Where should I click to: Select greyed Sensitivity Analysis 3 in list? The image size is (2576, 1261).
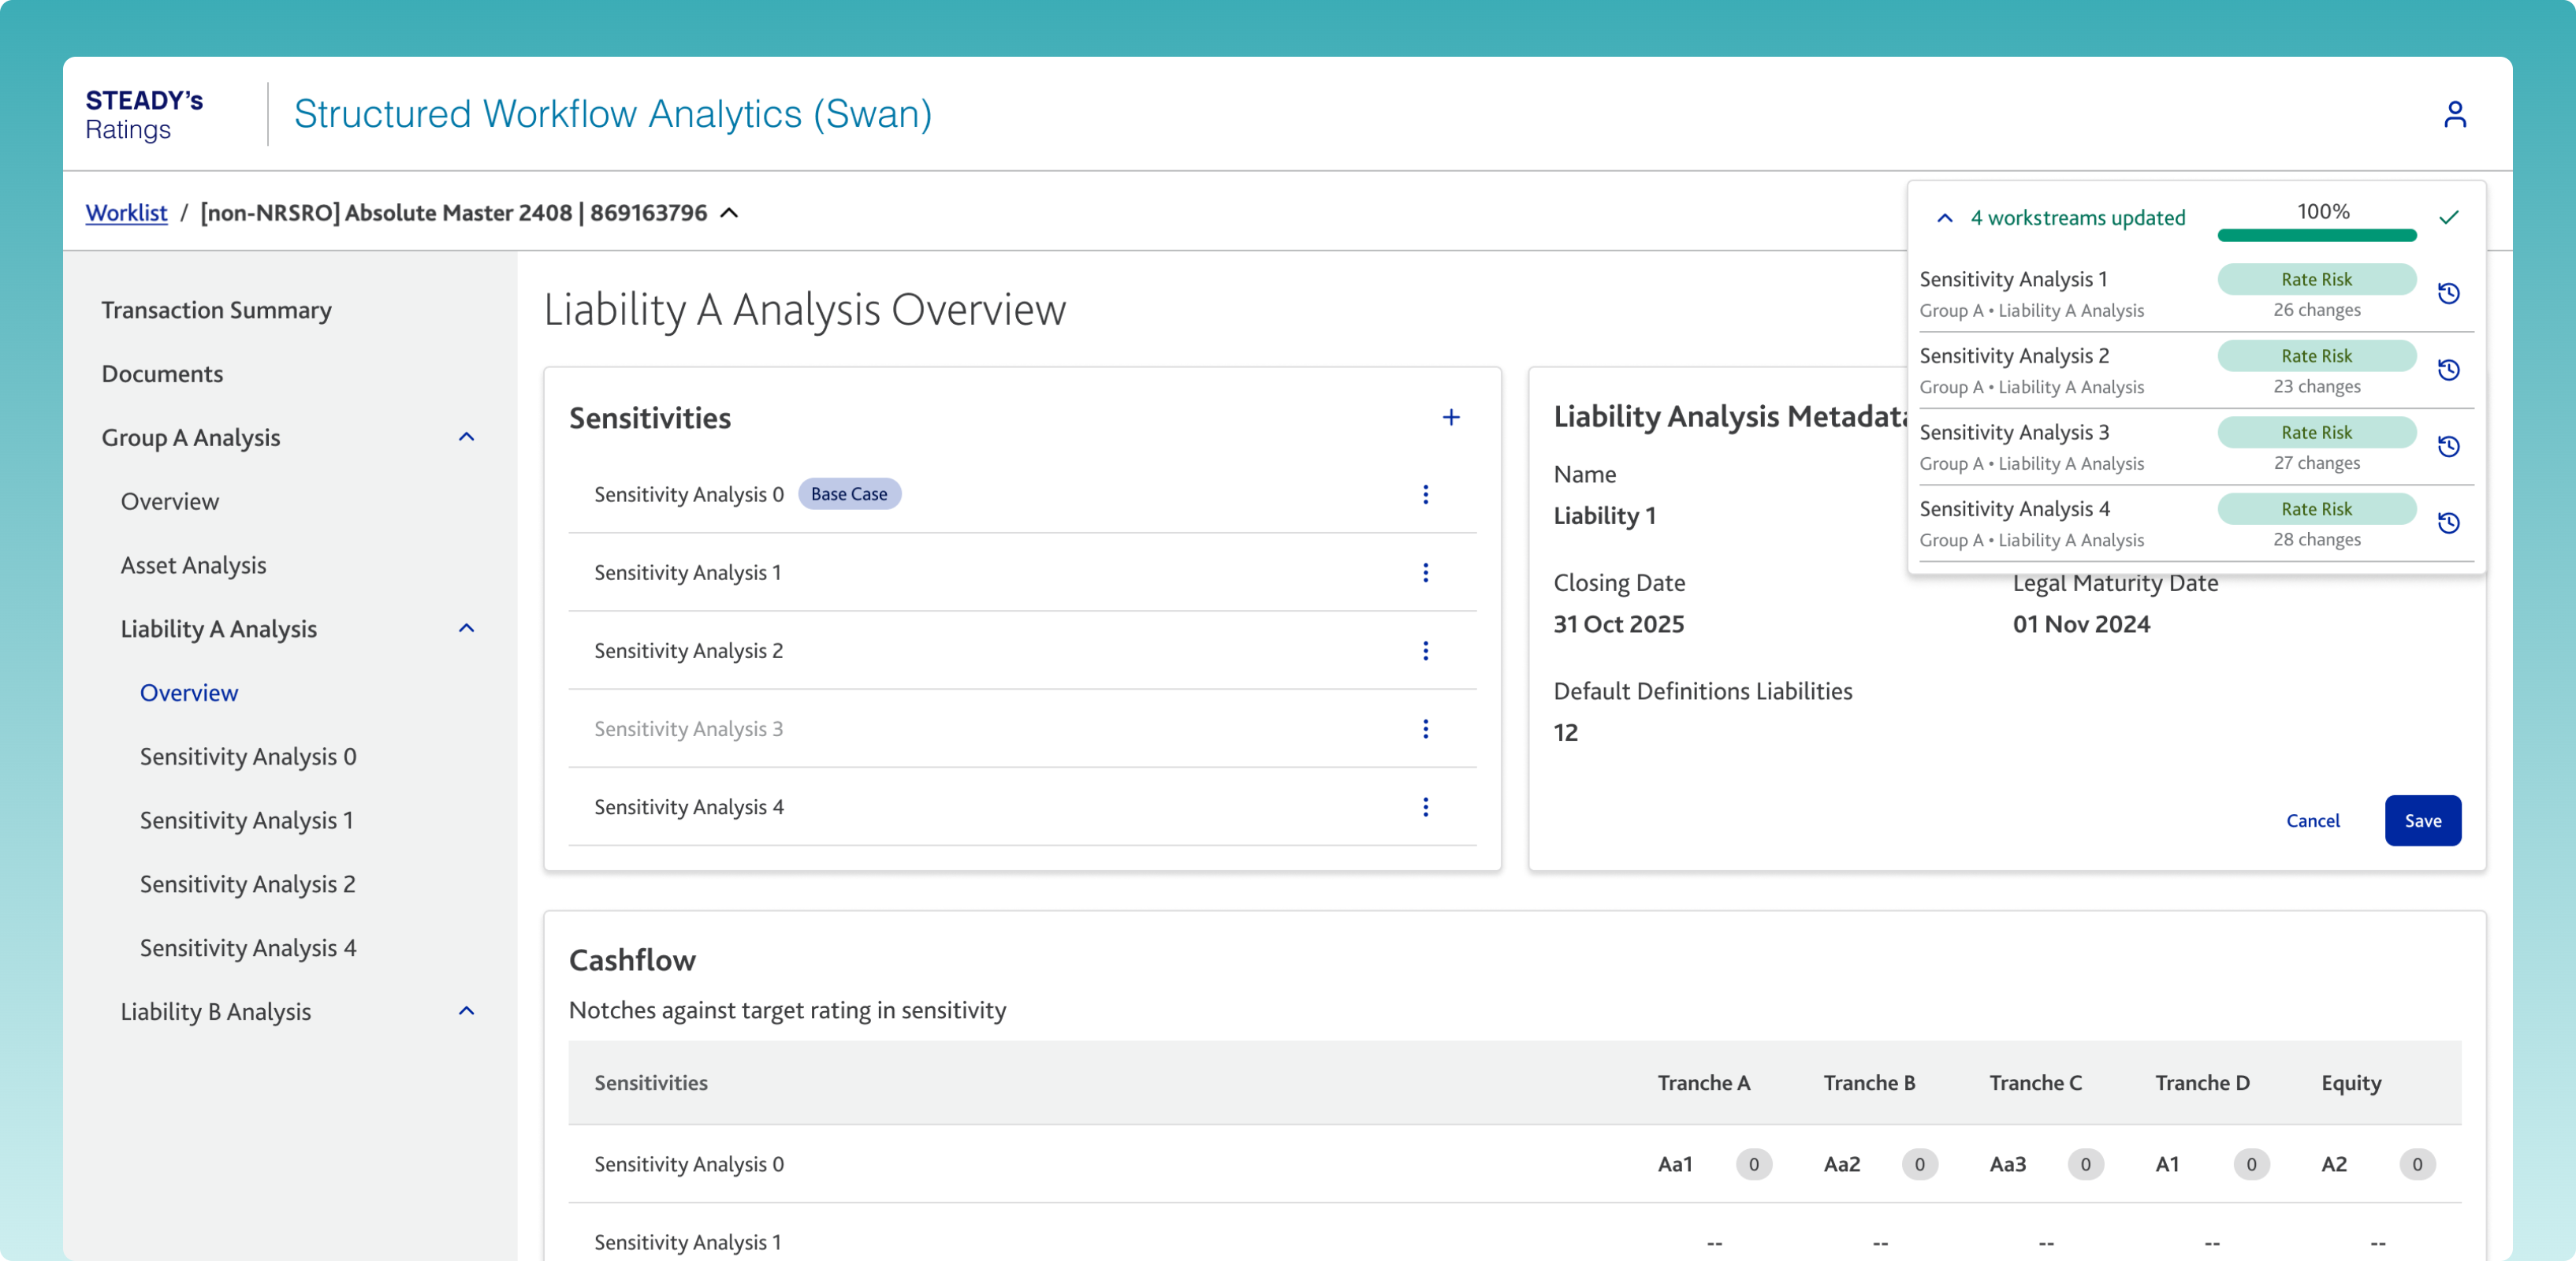point(688,728)
